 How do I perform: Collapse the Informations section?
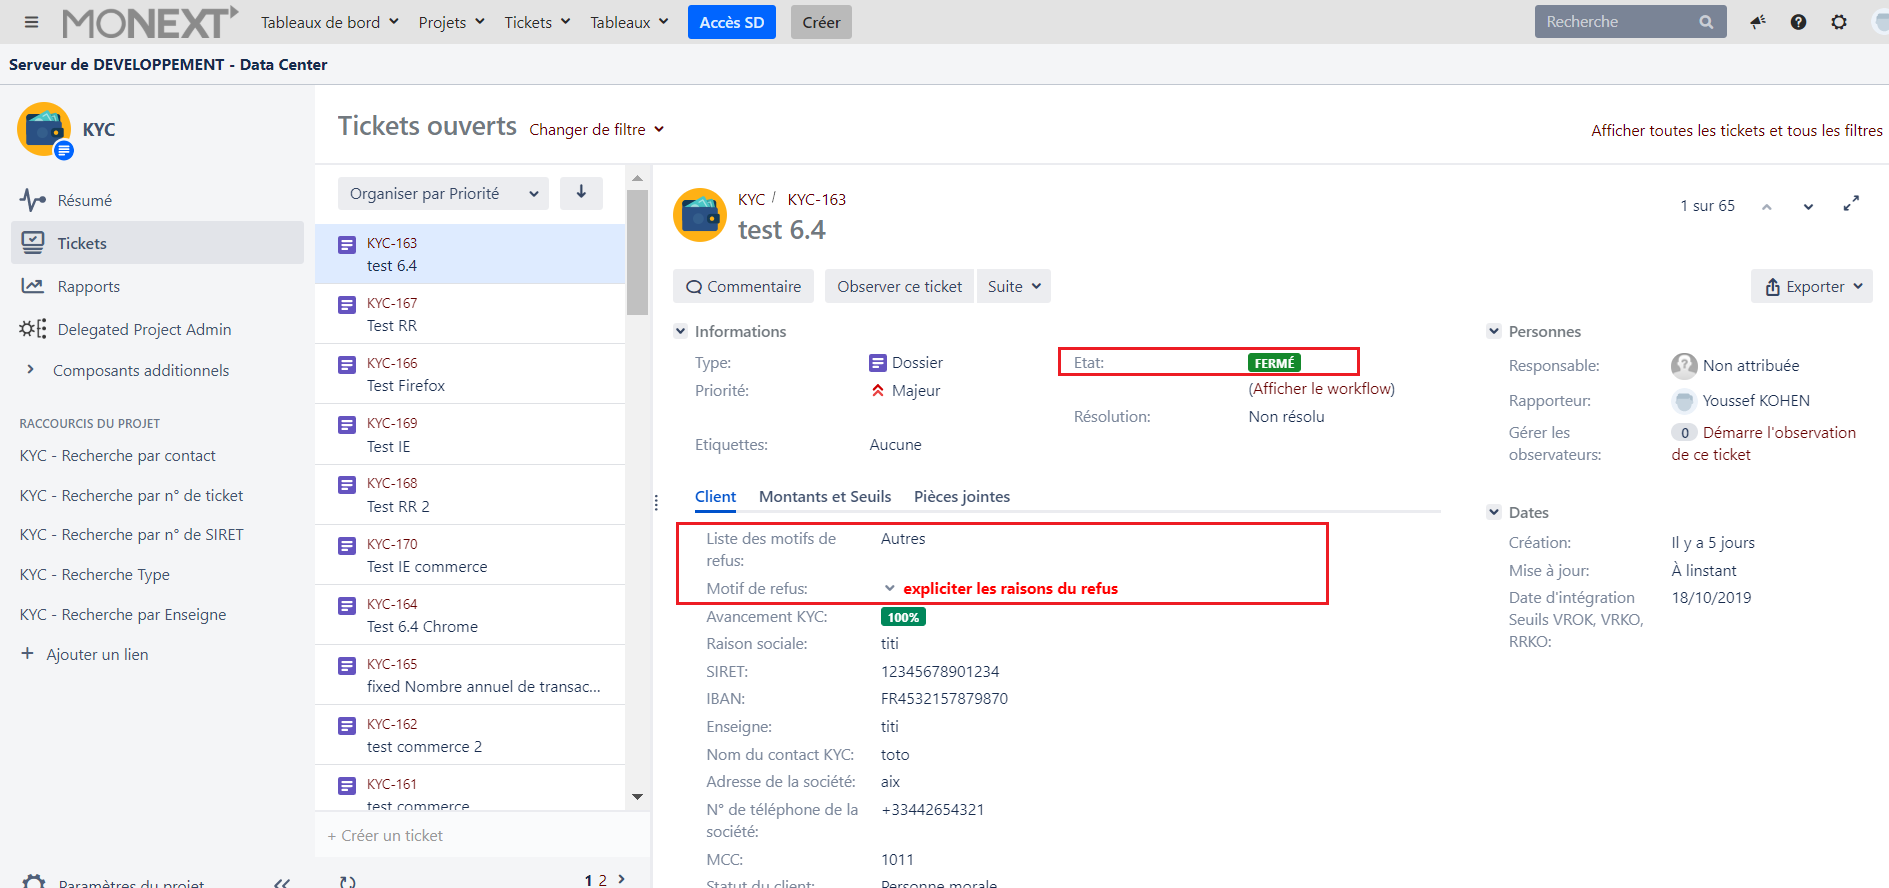681,331
